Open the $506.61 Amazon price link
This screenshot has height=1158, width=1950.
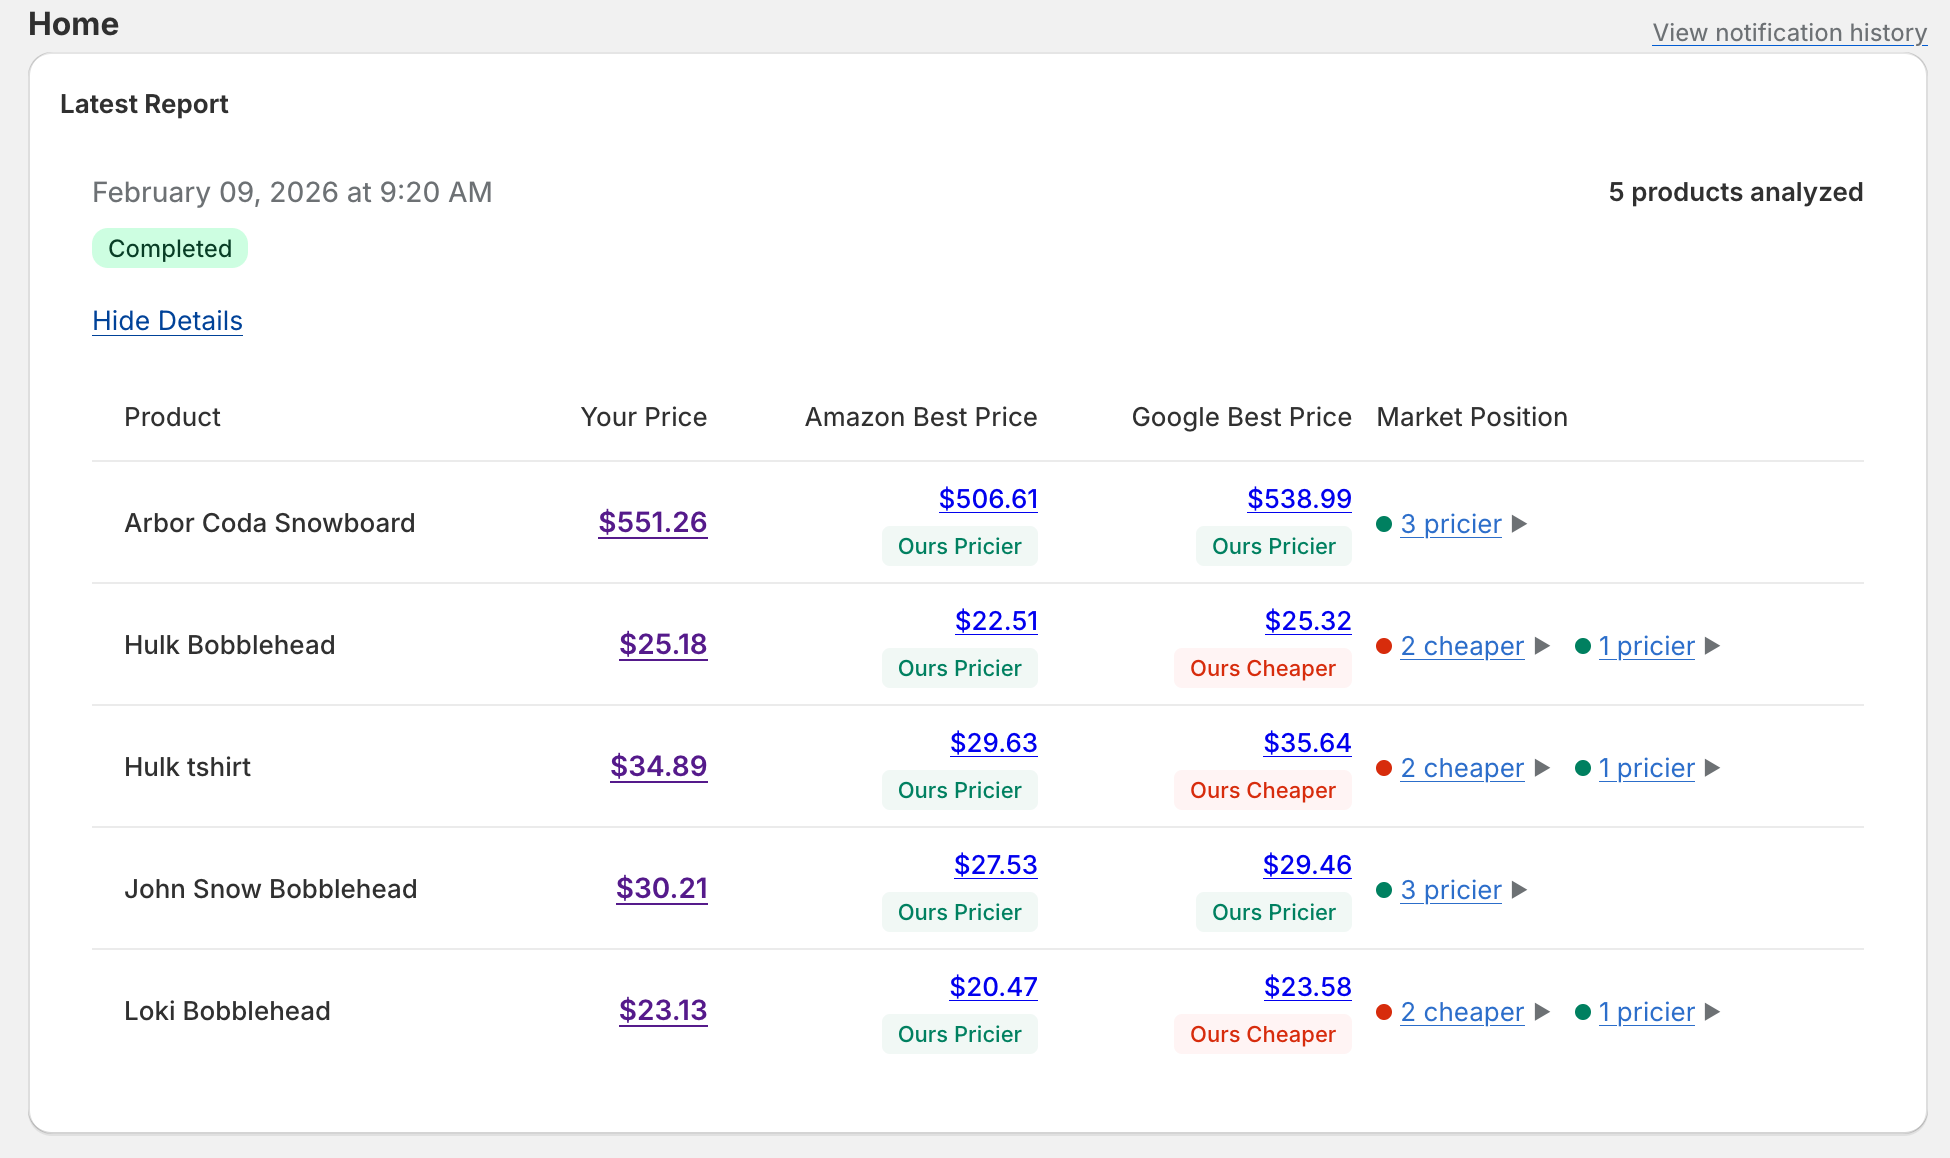[988, 498]
